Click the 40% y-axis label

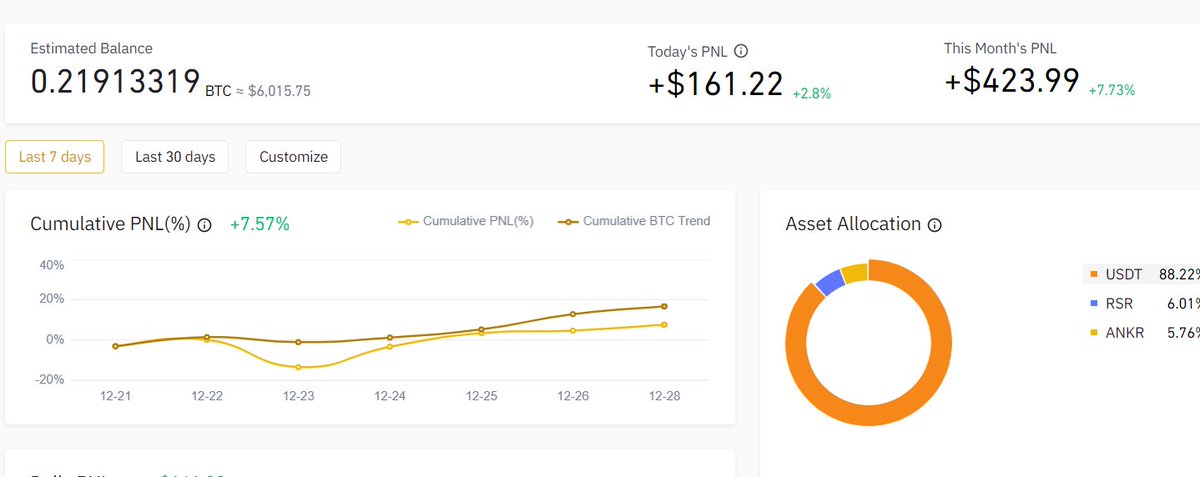click(x=52, y=265)
